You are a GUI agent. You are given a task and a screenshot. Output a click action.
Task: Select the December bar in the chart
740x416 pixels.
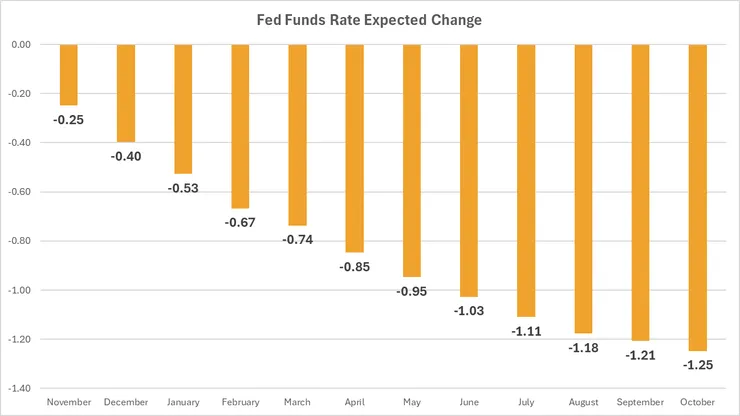point(125,93)
